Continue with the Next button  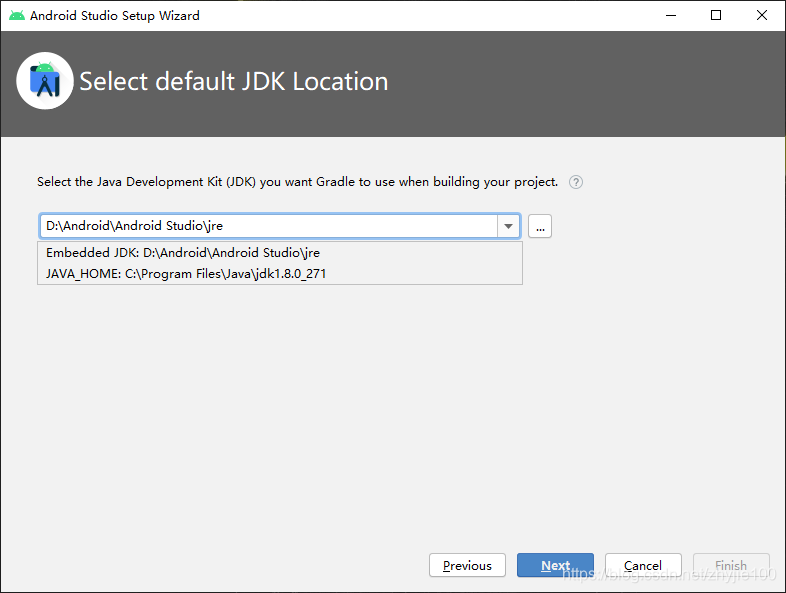(555, 565)
